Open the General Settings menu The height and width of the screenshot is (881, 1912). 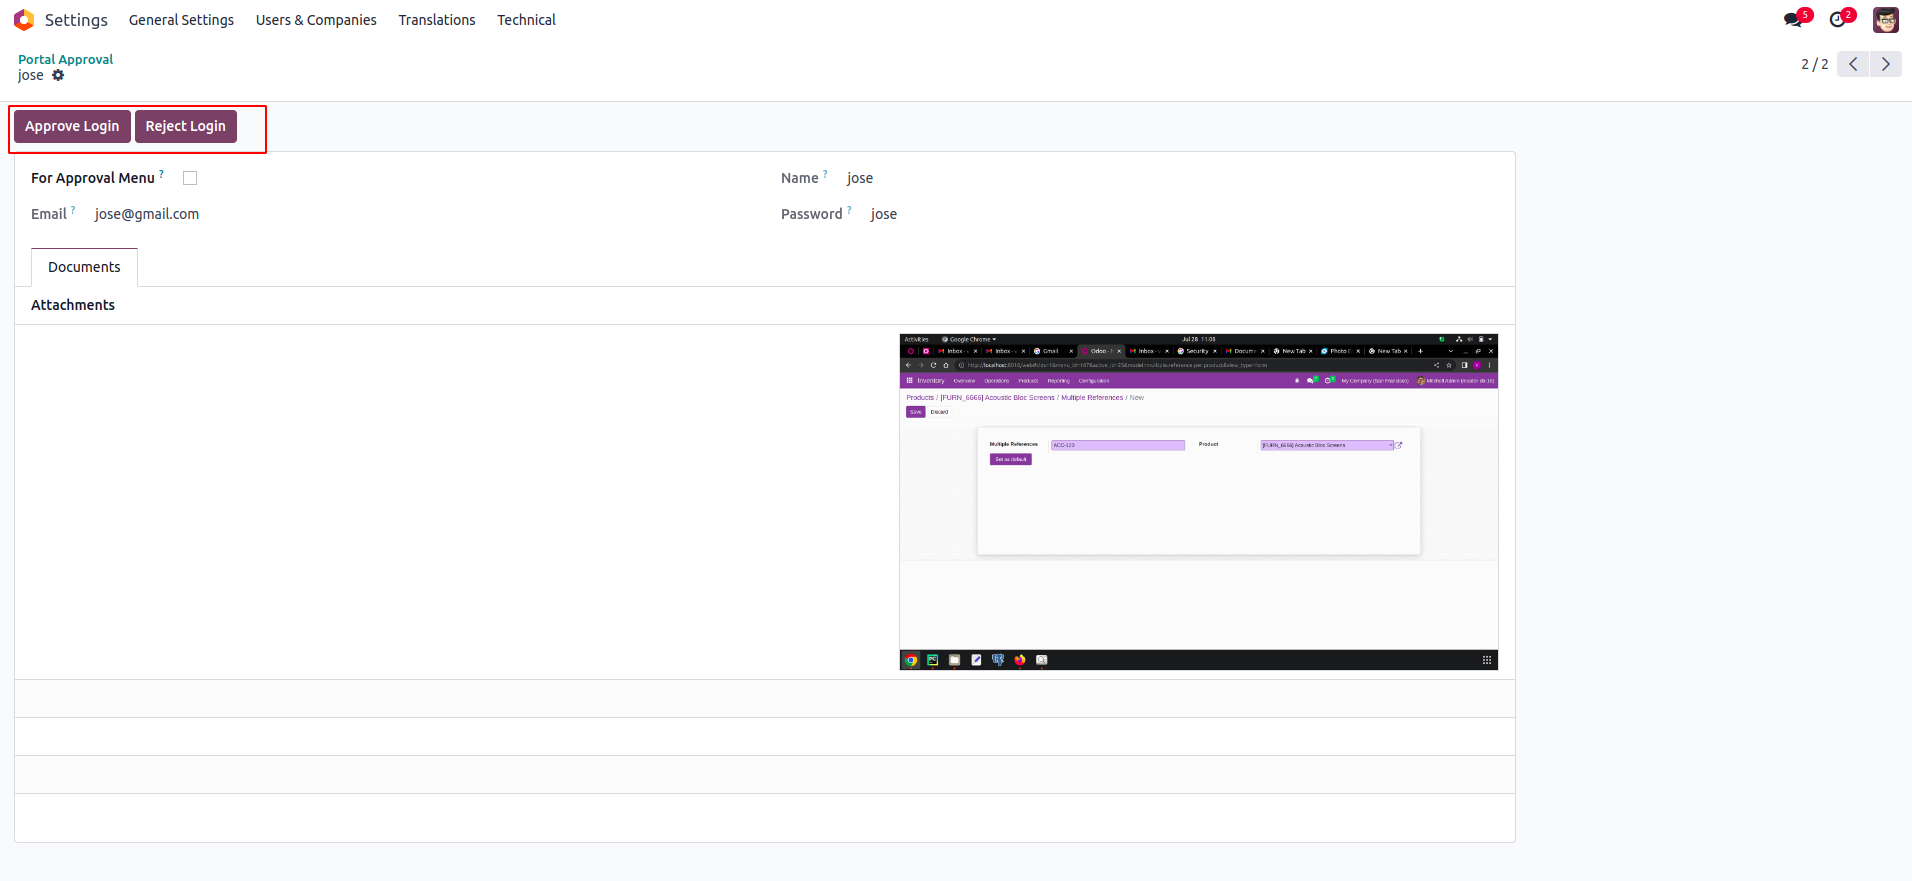coord(181,20)
